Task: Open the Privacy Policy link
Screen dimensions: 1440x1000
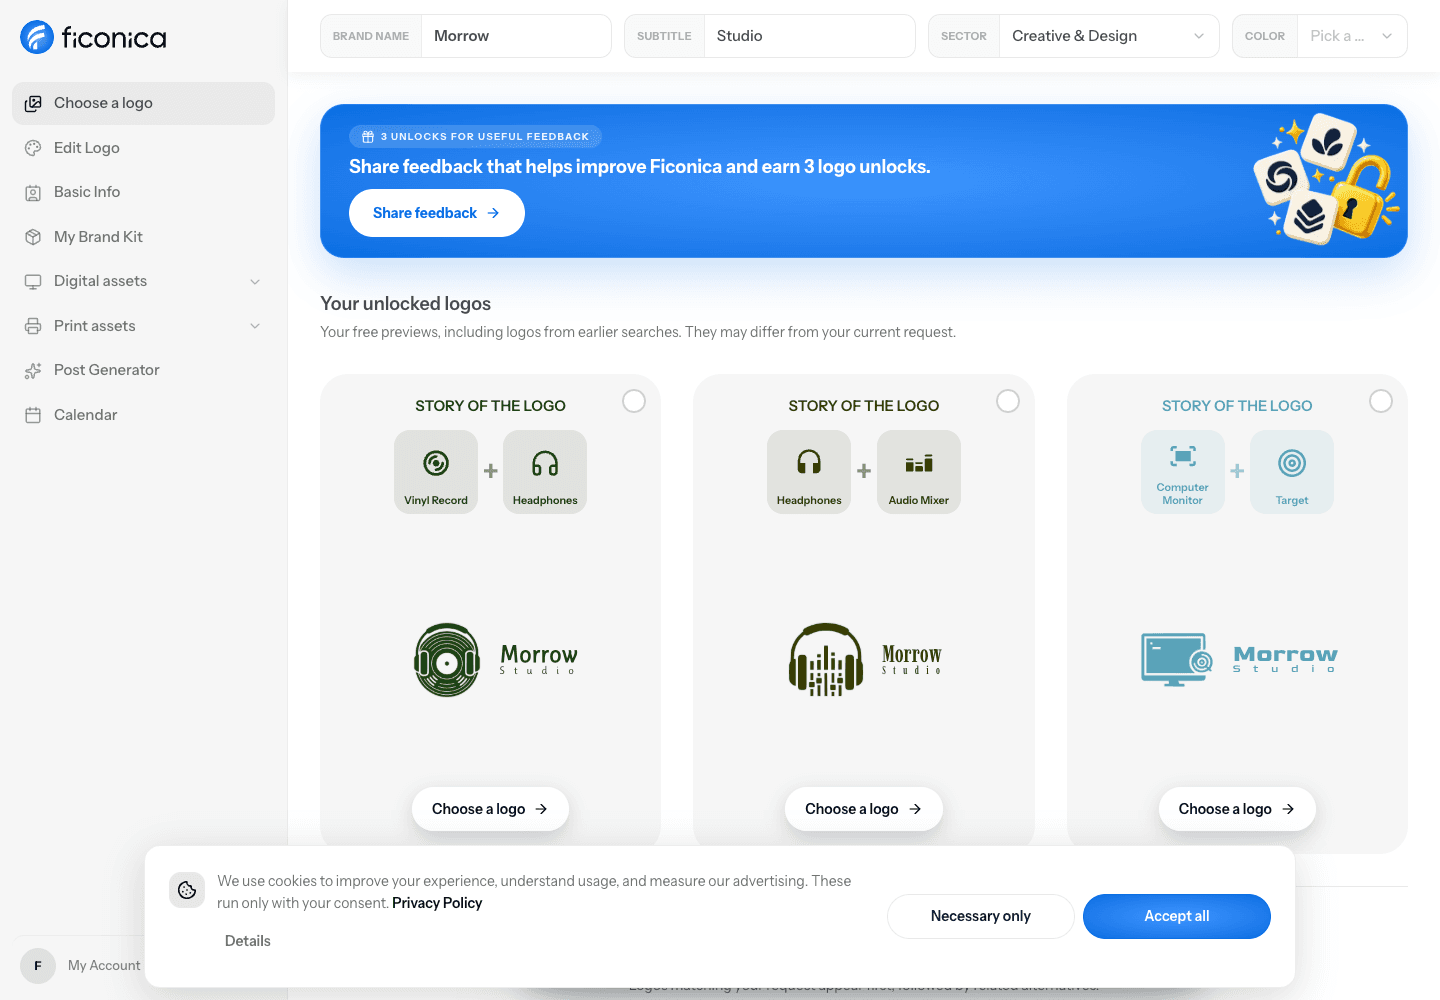Action: click(437, 903)
